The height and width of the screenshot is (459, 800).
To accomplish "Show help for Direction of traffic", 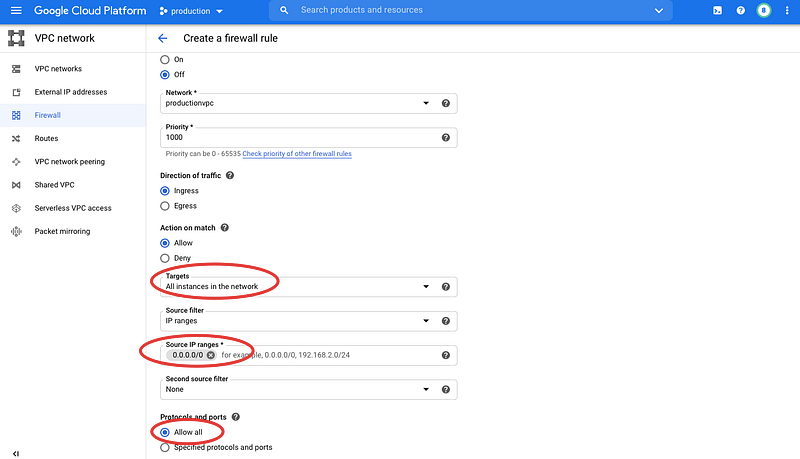I will tap(230, 175).
